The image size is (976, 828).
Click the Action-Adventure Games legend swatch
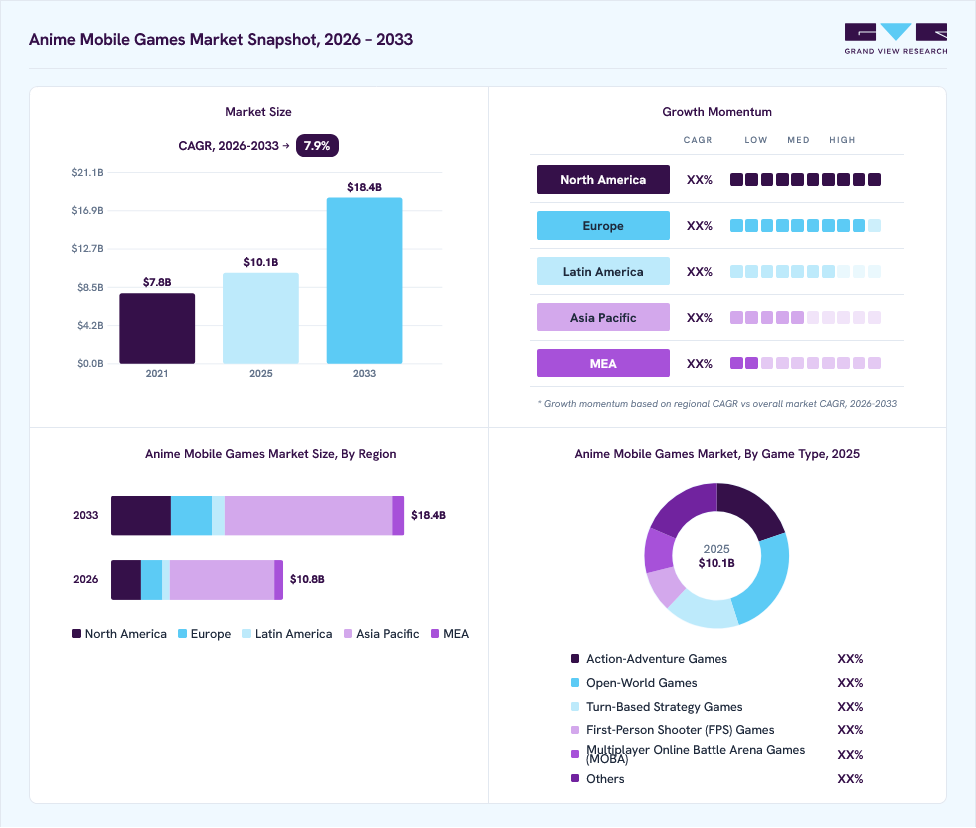[575, 659]
